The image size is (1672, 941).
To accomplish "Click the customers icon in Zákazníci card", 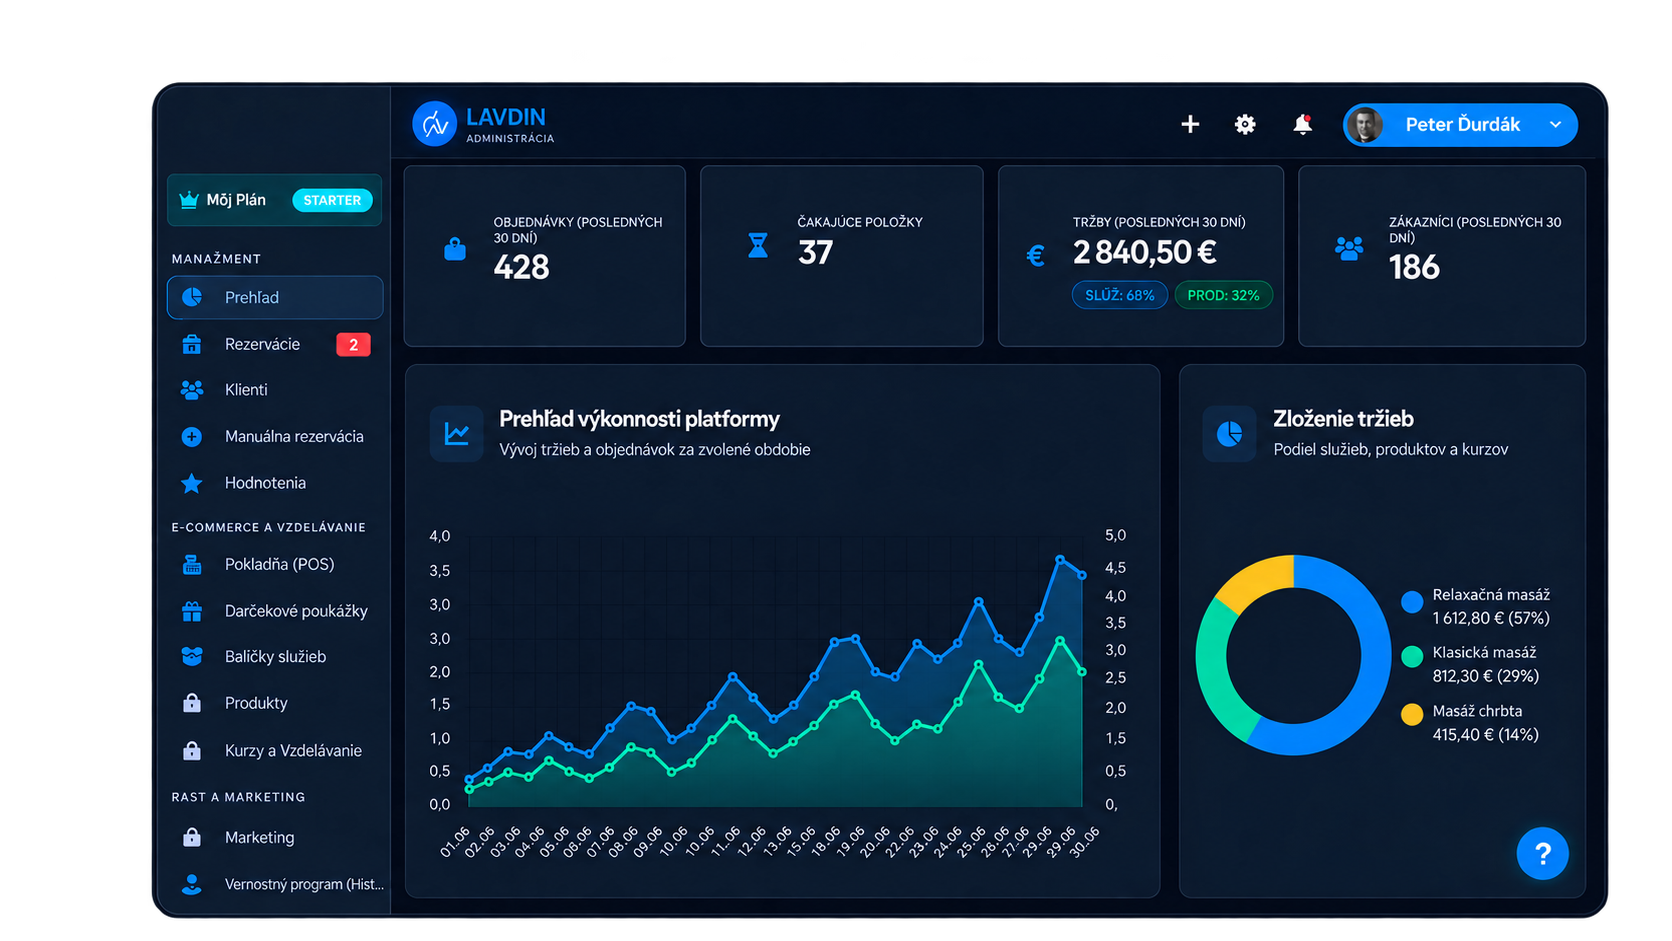I will coord(1349,248).
